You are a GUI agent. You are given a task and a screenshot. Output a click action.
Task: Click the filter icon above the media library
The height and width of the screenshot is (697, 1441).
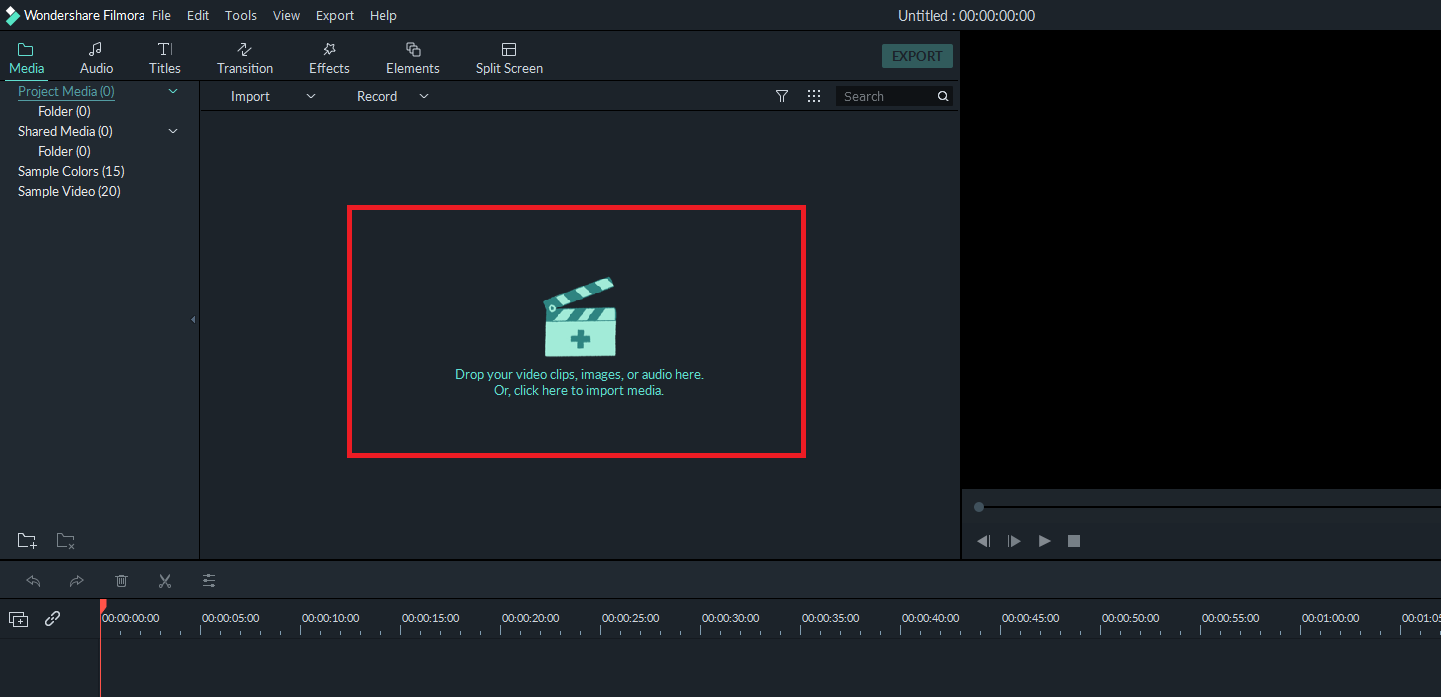pos(781,95)
